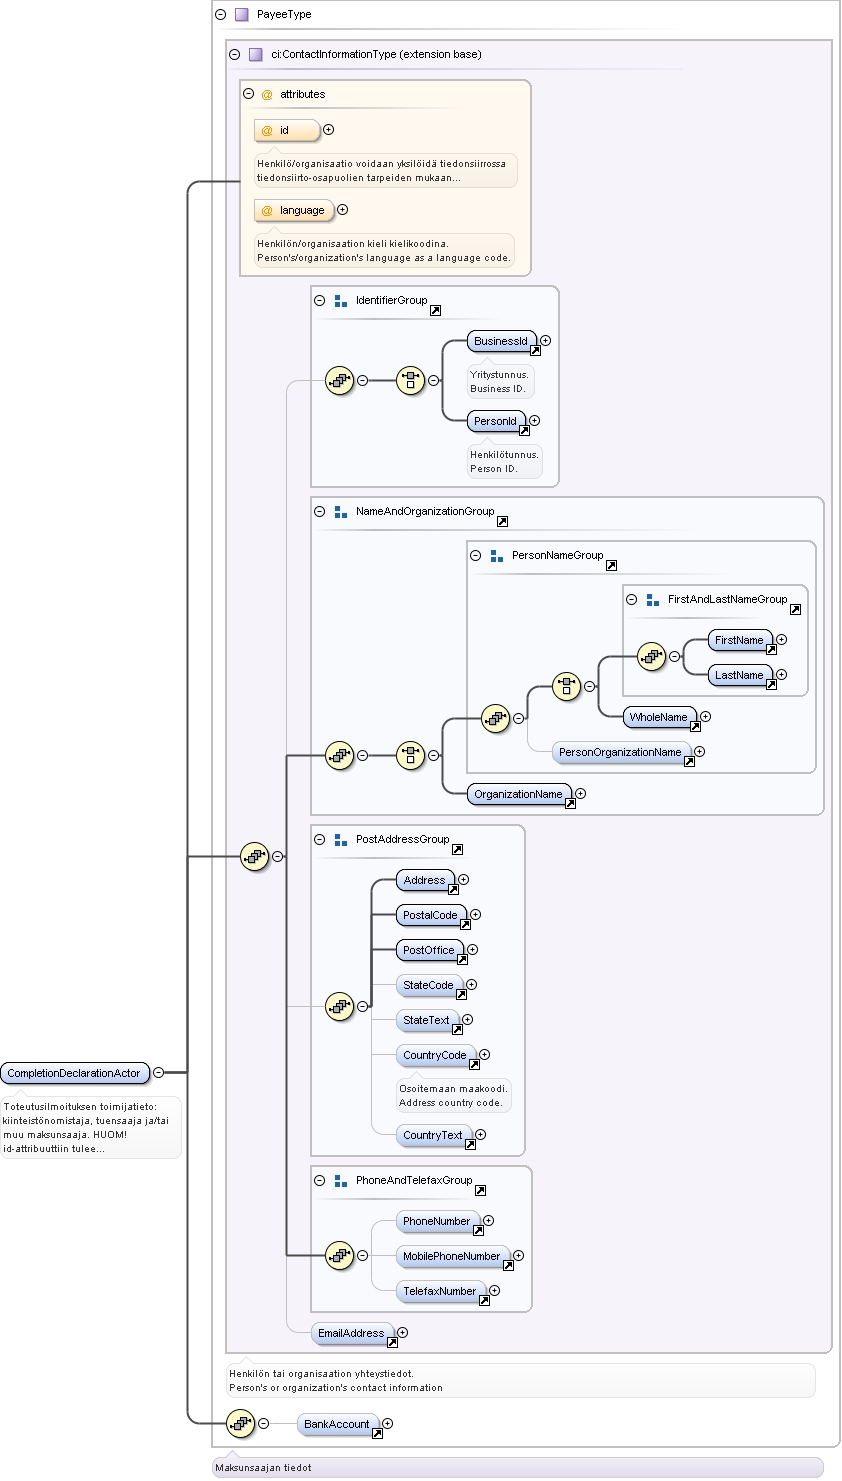Collapse the NameAndOrganizationGroup box
Viewport: 842px width, 1481px height.
pos(320,511)
